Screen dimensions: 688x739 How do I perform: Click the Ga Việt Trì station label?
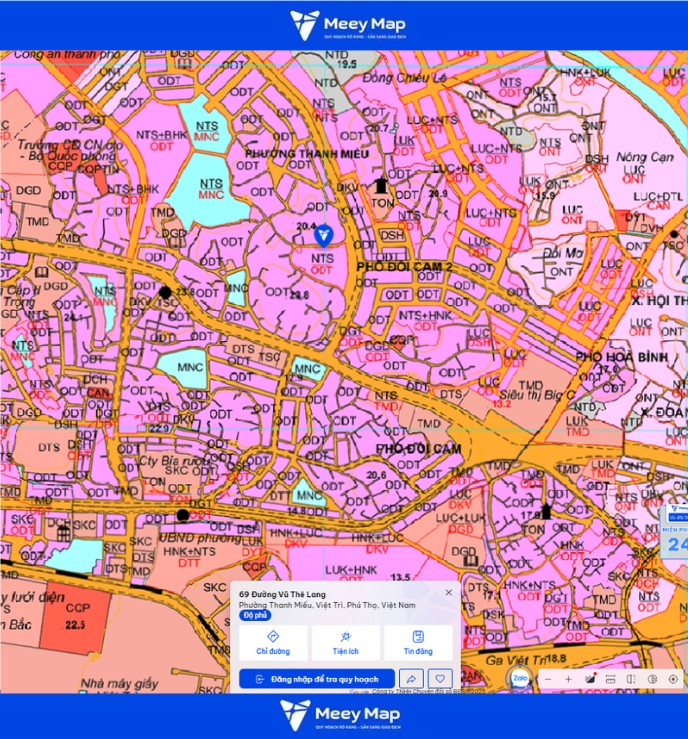(x=516, y=660)
